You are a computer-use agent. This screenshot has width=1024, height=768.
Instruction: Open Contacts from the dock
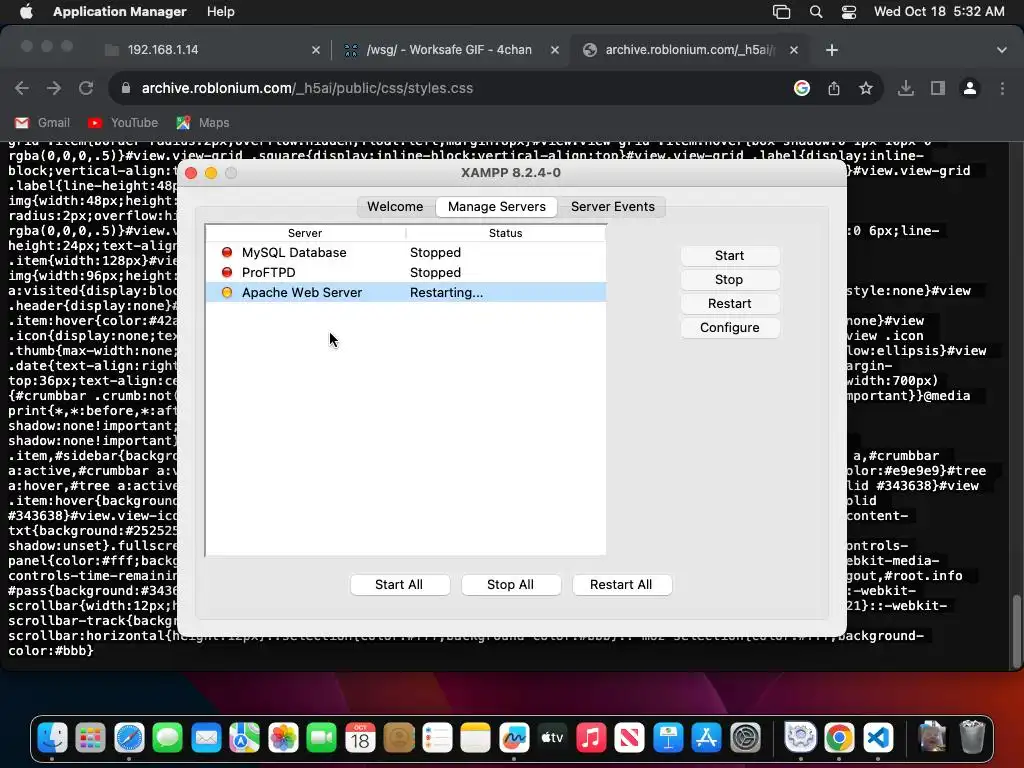click(x=398, y=738)
